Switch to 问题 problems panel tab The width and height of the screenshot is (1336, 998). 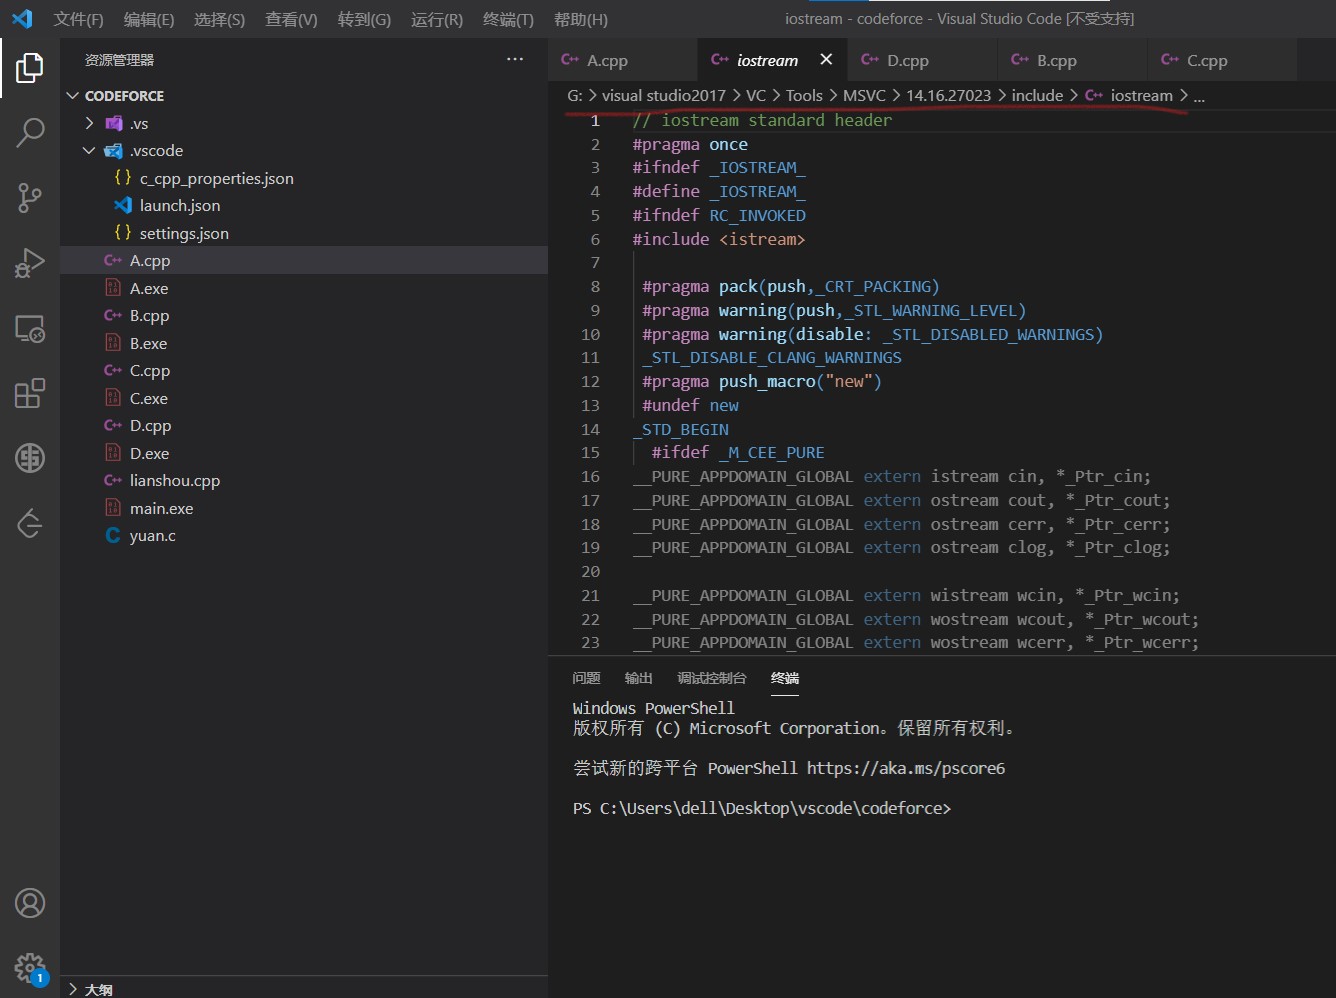[586, 678]
